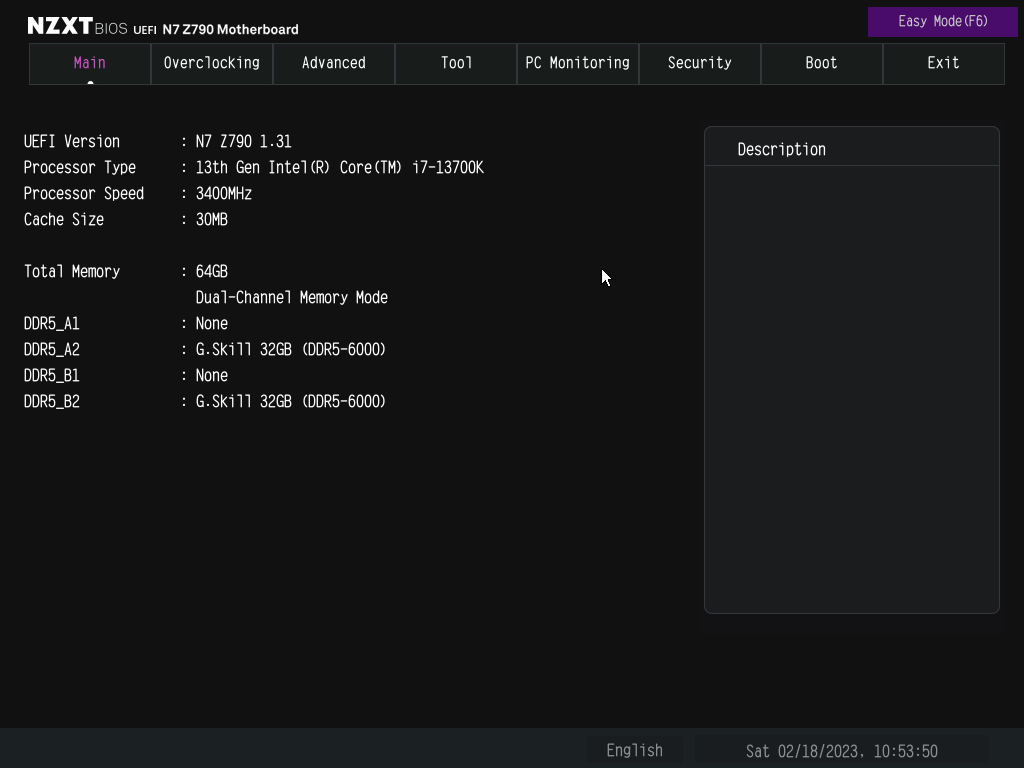Switch to the Security tab
The image size is (1024, 768).
700,63
